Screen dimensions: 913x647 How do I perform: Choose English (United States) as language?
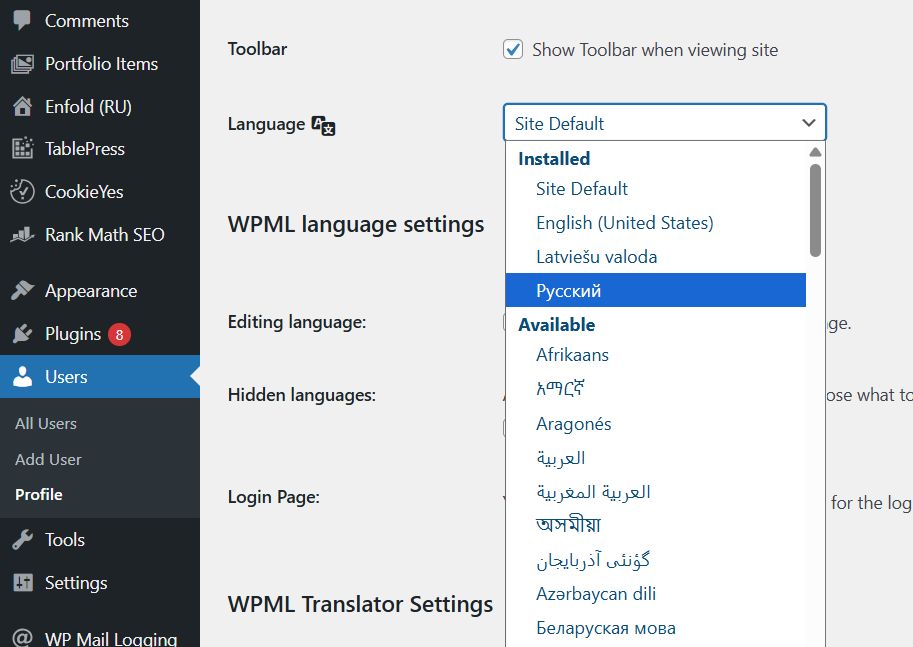pos(624,222)
